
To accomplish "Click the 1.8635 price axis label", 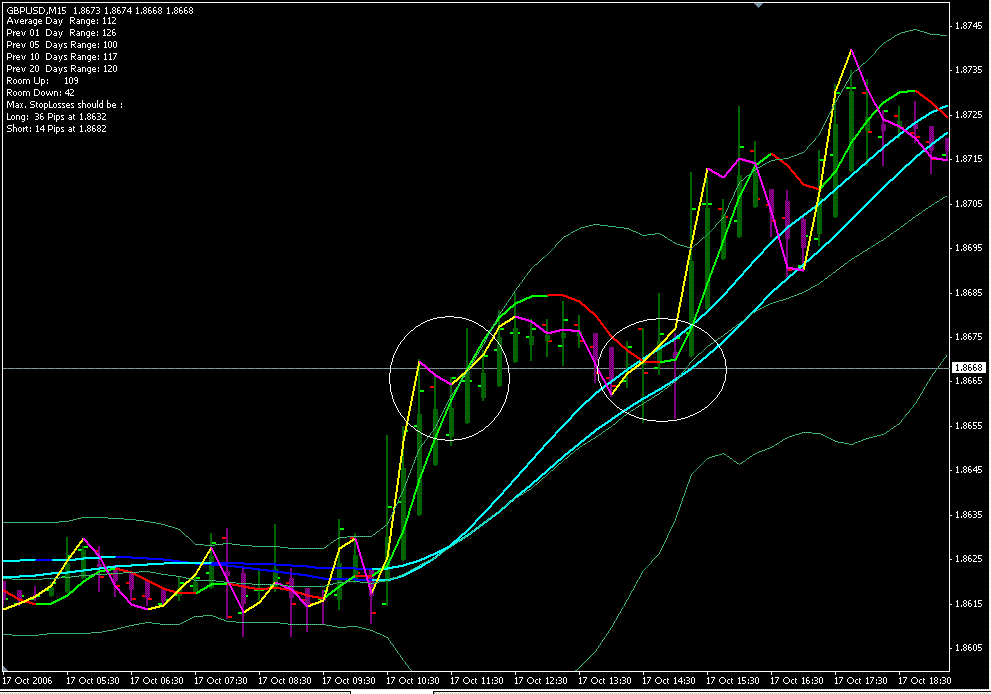I will click(968, 515).
